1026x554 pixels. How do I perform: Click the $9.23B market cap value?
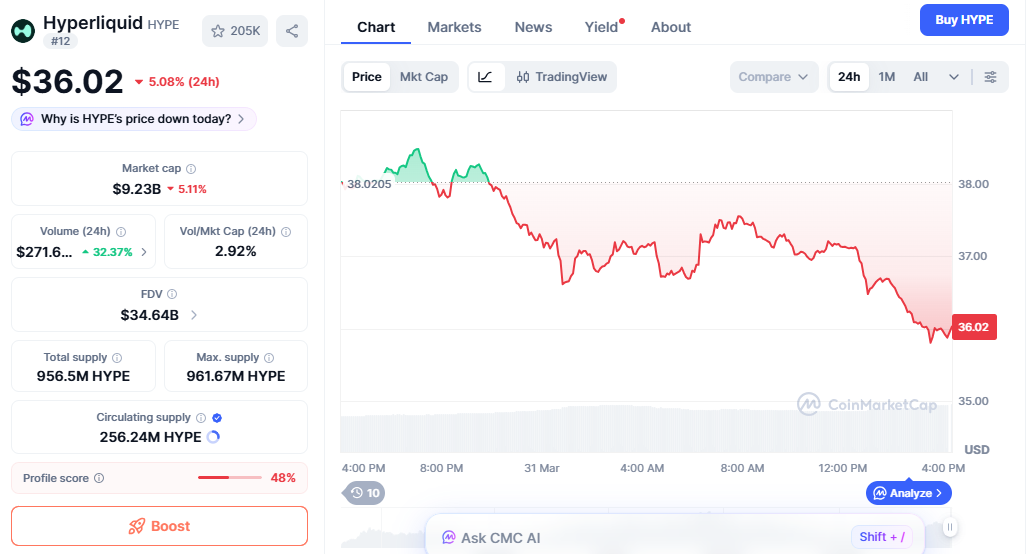[x=137, y=189]
